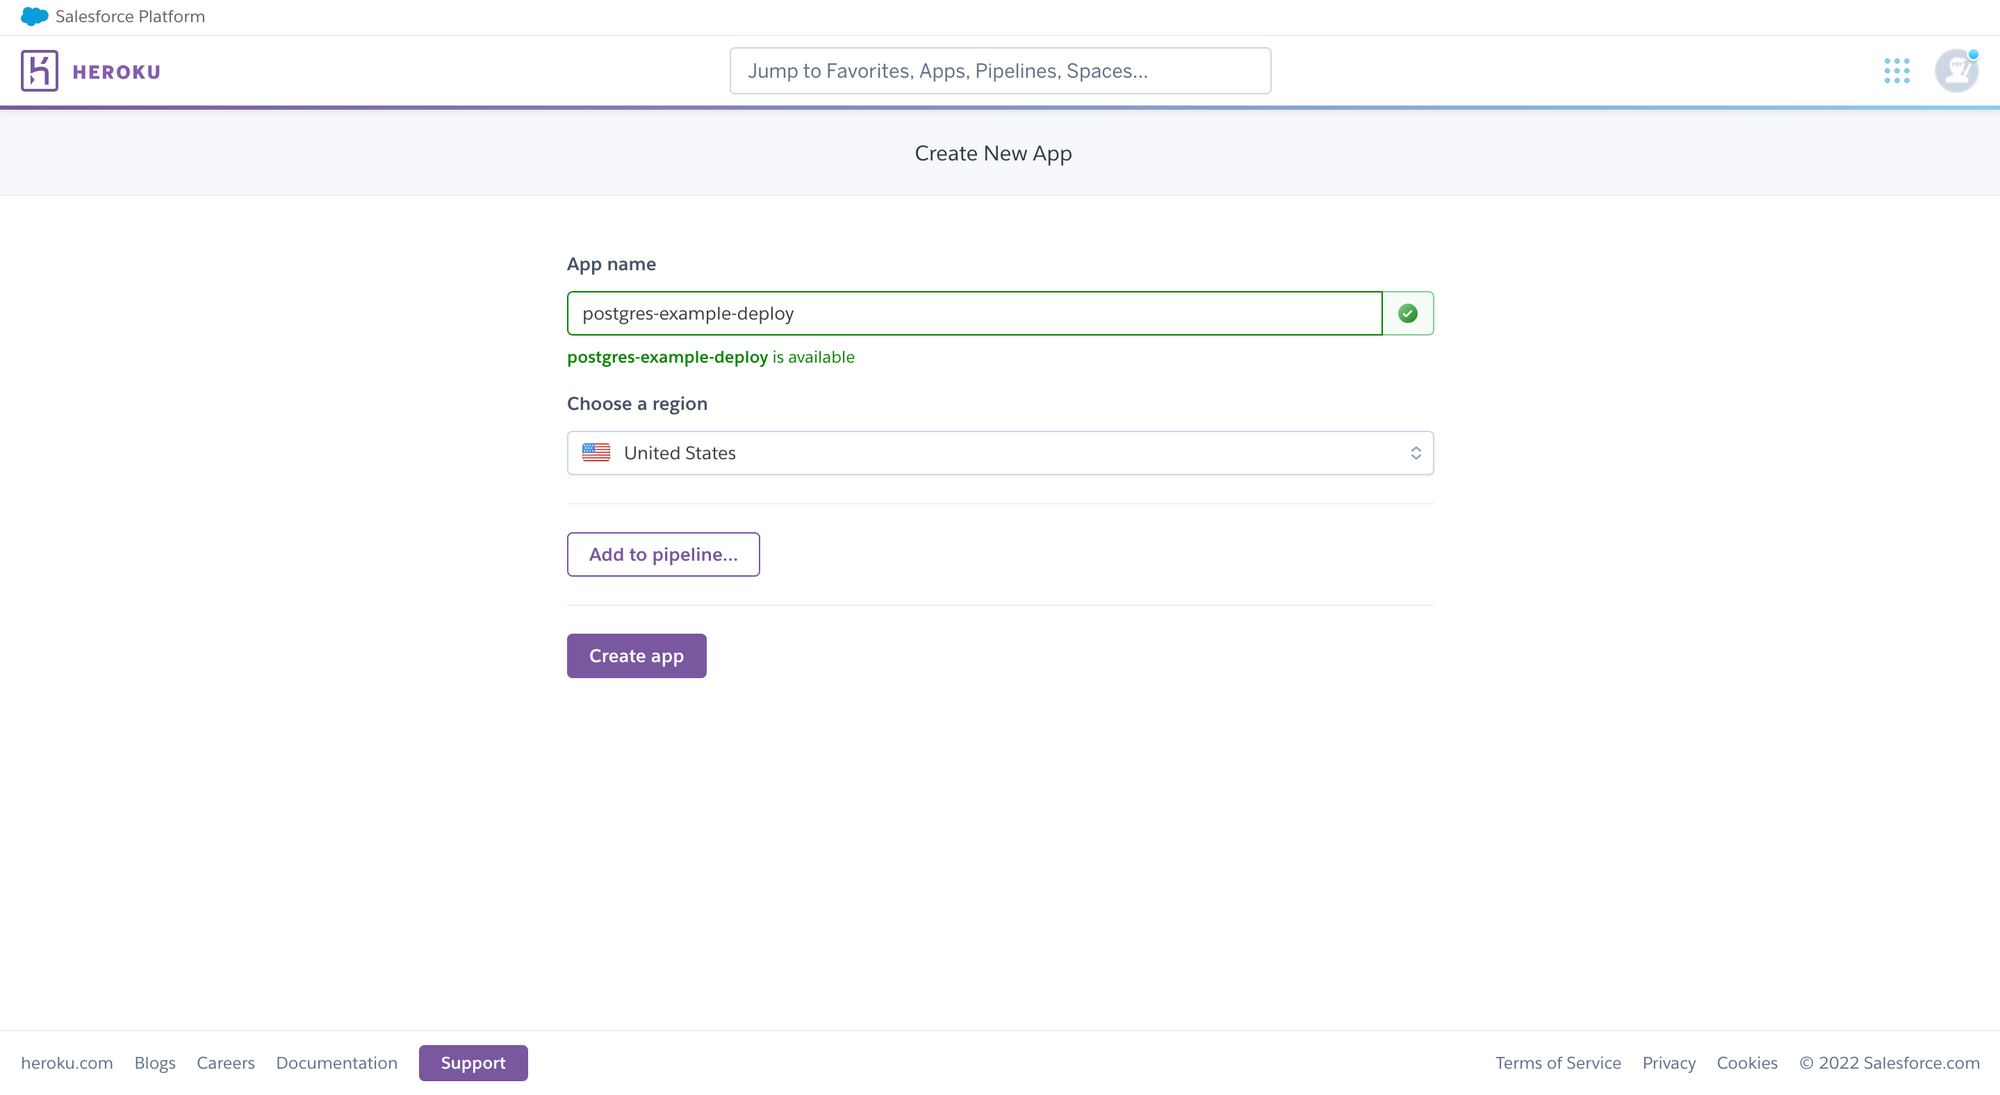
Task: Open the user avatar account menu
Action: [x=1957, y=71]
